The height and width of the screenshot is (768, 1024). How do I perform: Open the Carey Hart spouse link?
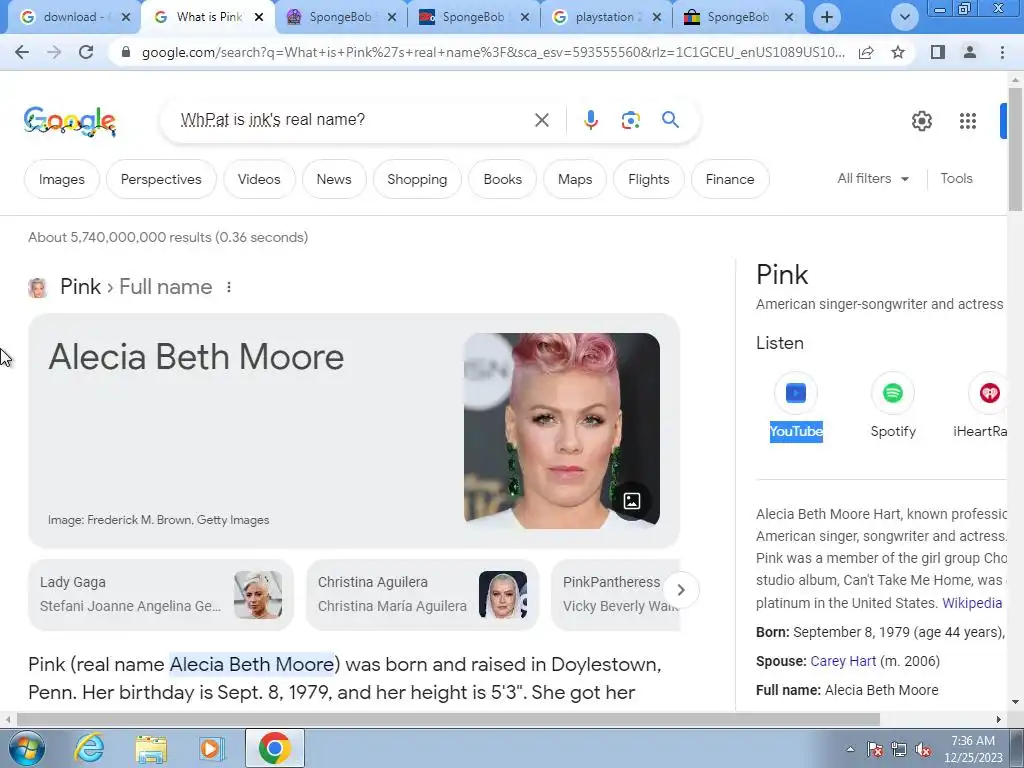[842, 661]
